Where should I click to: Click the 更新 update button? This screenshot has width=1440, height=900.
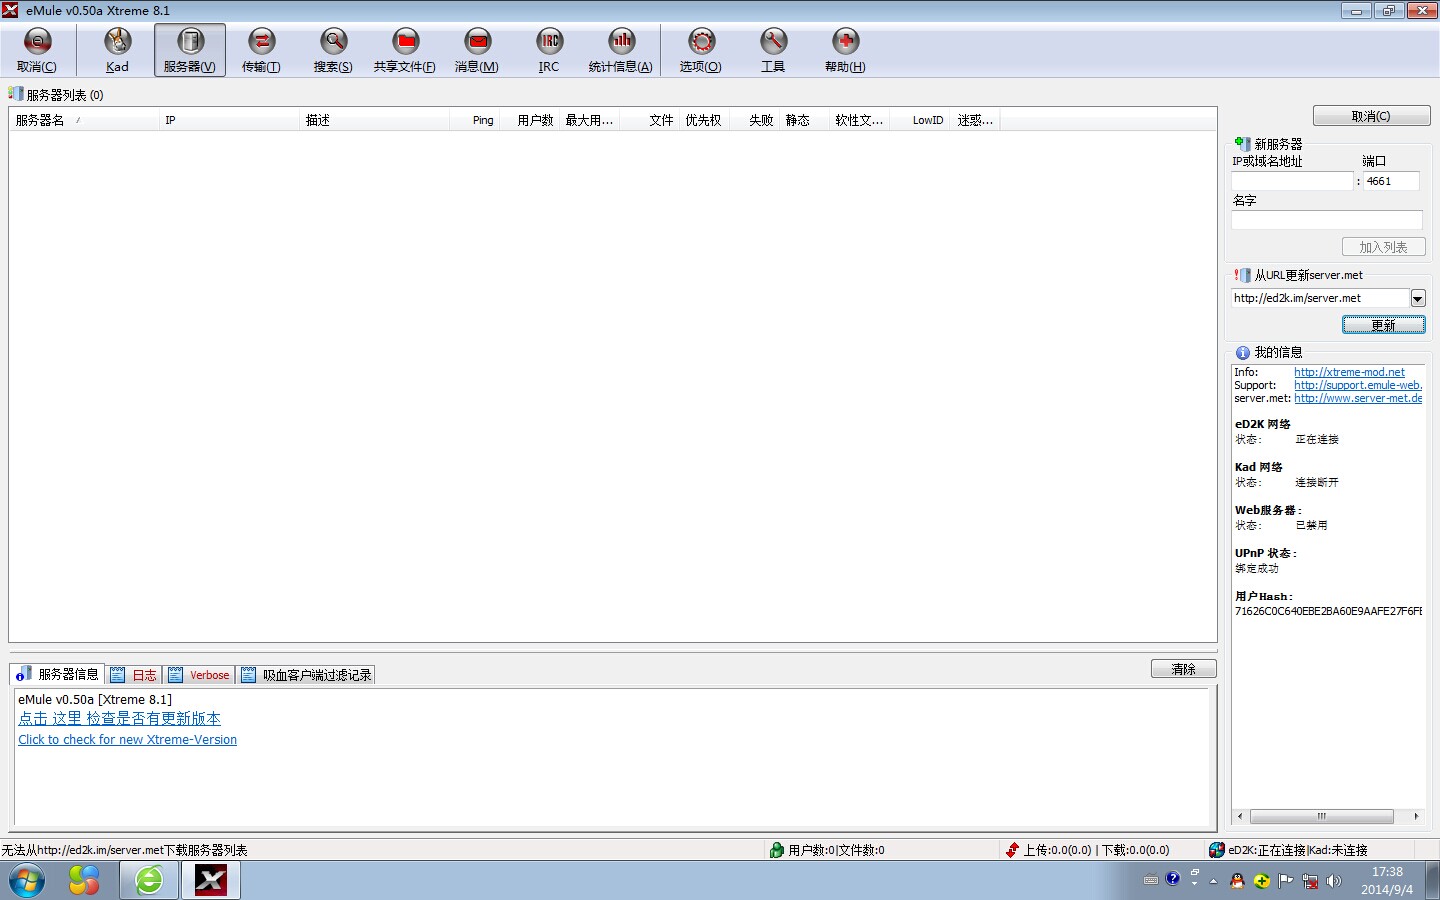[x=1383, y=325]
